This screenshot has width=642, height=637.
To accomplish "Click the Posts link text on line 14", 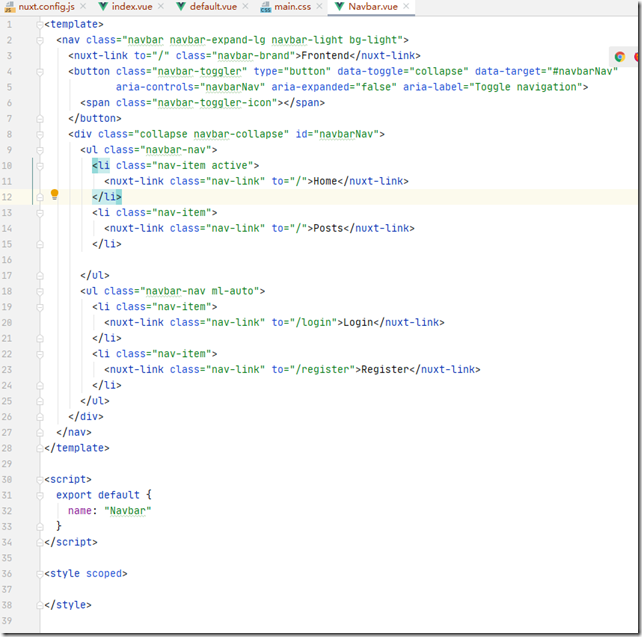I will coord(328,228).
